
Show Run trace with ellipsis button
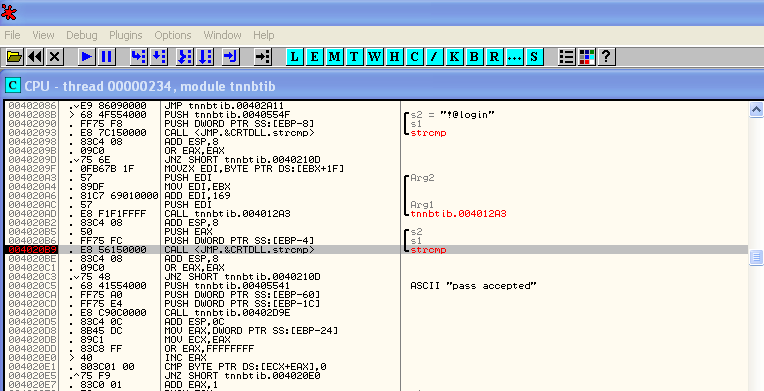click(x=514, y=57)
